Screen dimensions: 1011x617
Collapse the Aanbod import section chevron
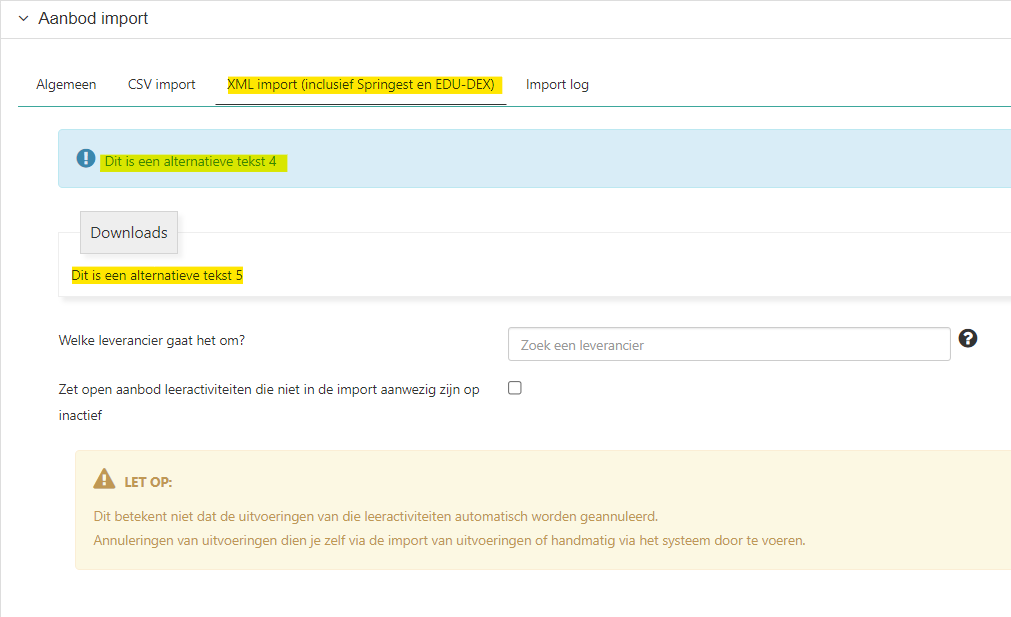[23, 19]
